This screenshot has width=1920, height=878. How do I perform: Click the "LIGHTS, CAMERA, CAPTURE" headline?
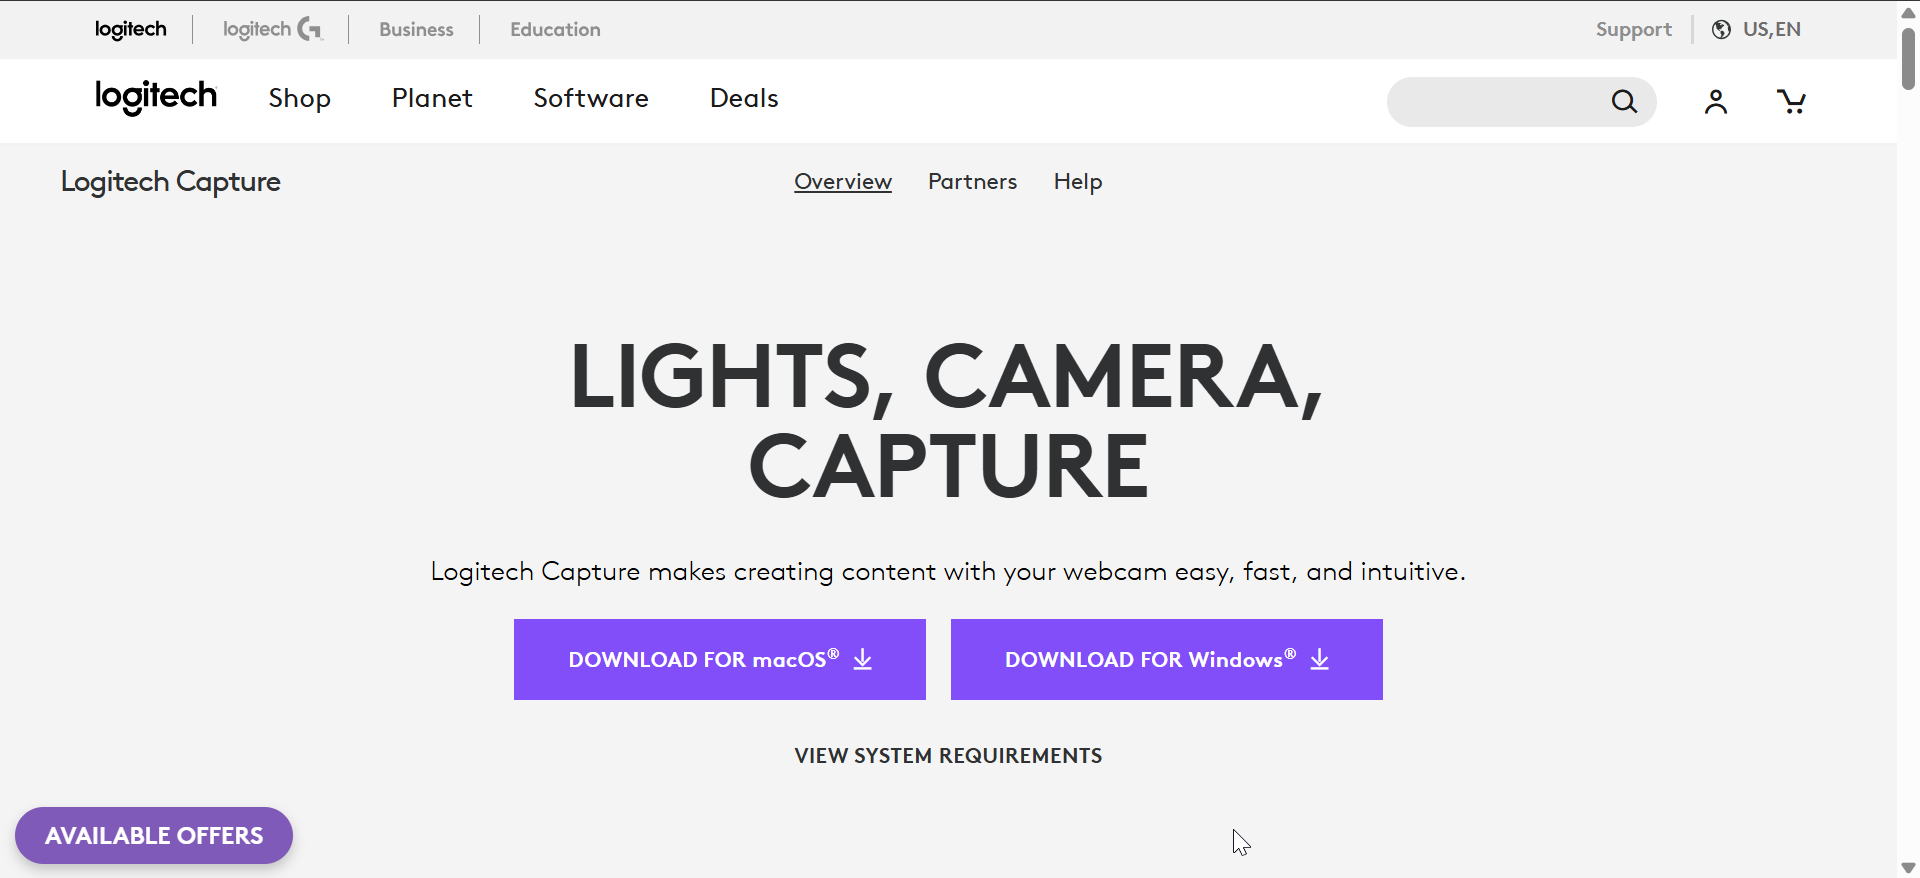[948, 420]
